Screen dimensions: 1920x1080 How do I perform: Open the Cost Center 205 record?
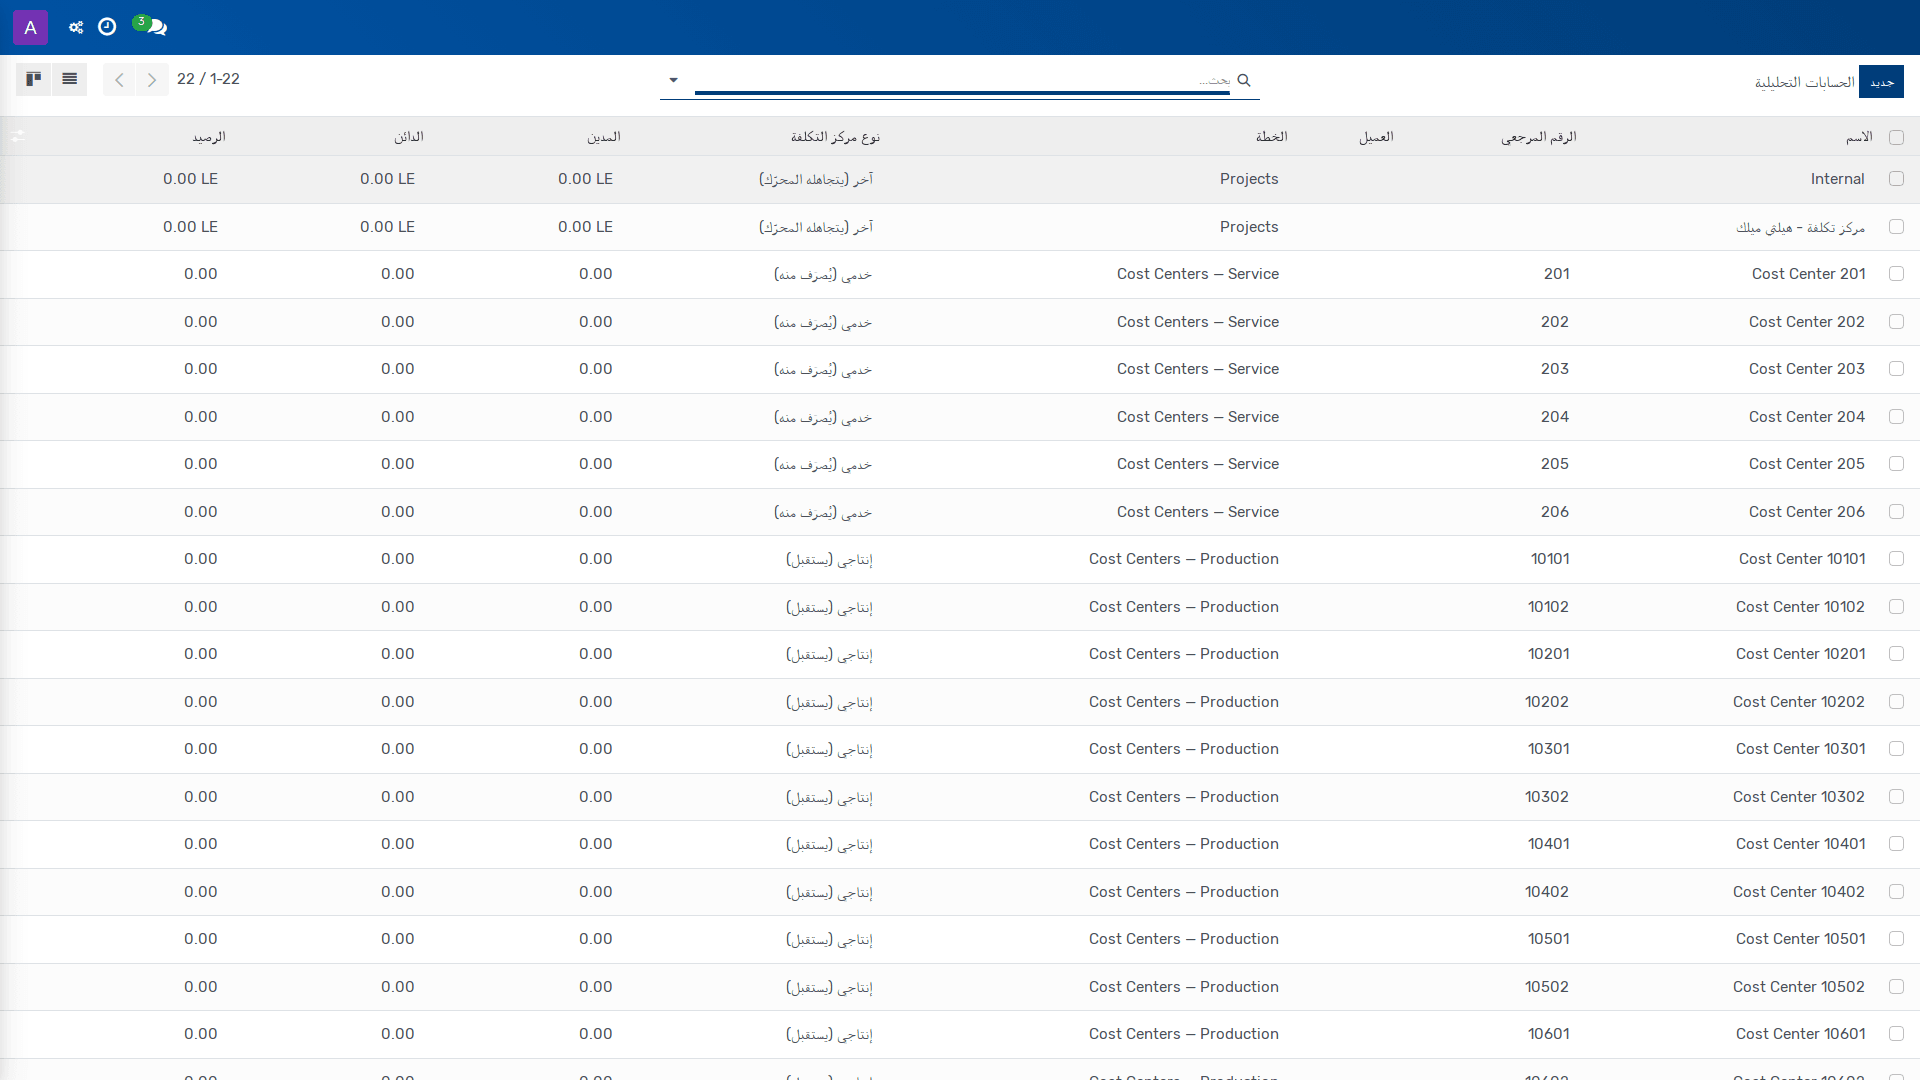coord(1806,464)
